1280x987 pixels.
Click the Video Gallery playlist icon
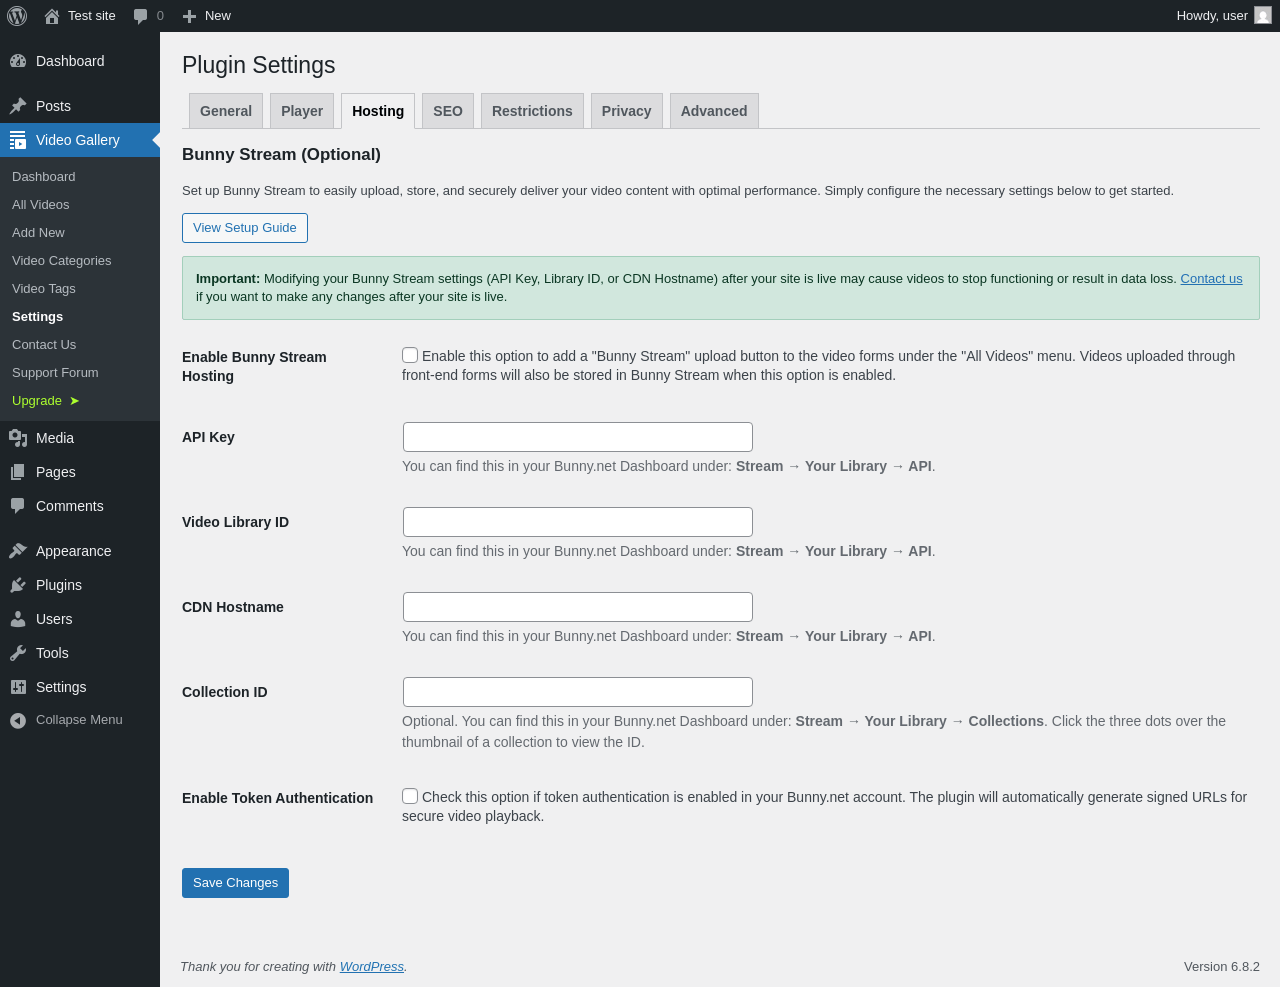pyautogui.click(x=18, y=140)
